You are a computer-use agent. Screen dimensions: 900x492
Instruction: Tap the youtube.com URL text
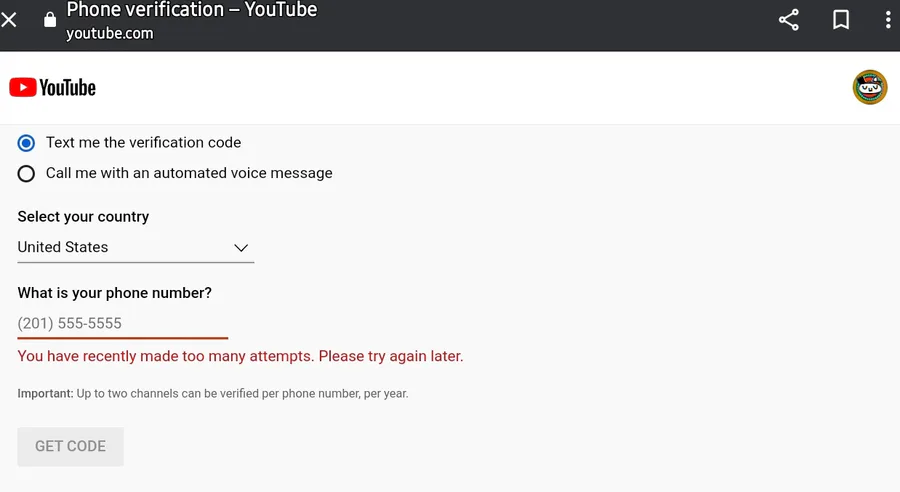pyautogui.click(x=110, y=33)
